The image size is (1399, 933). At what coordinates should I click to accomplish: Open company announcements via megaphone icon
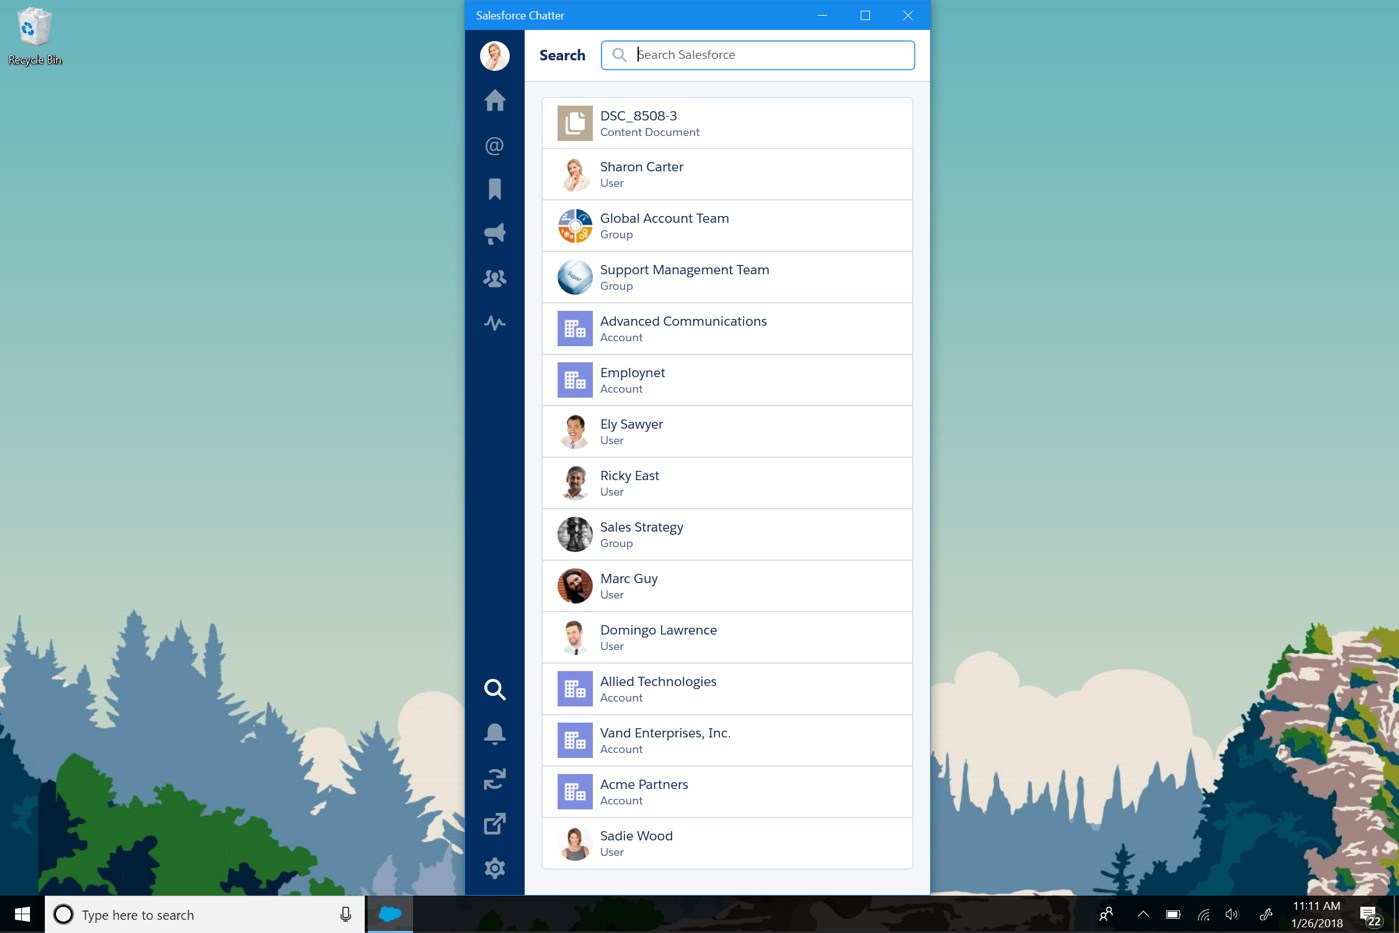(494, 233)
